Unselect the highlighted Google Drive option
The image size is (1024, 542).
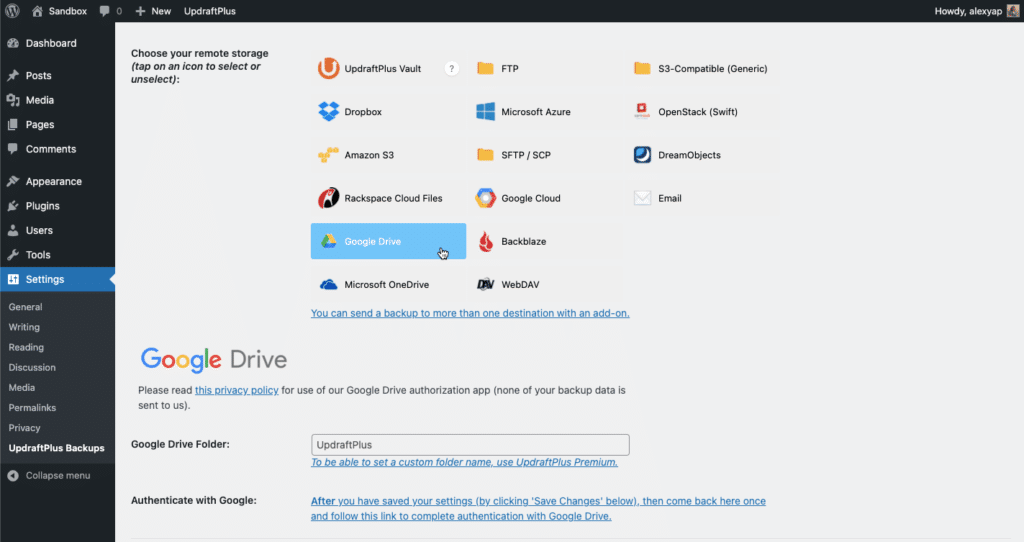388,241
